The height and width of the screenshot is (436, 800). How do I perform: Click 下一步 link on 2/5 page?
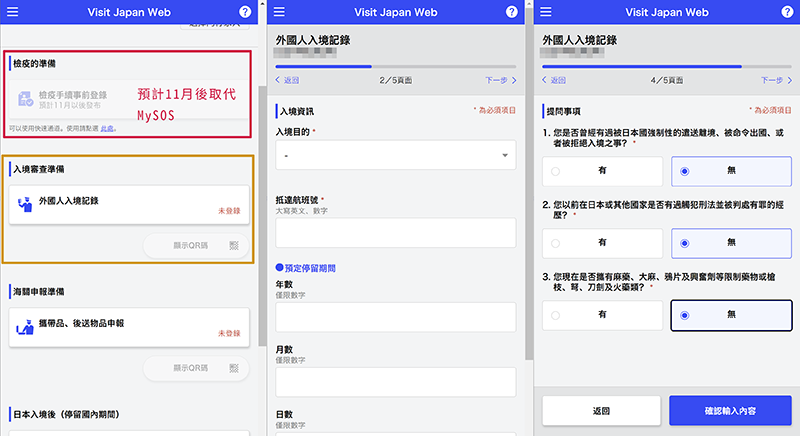[x=496, y=80]
